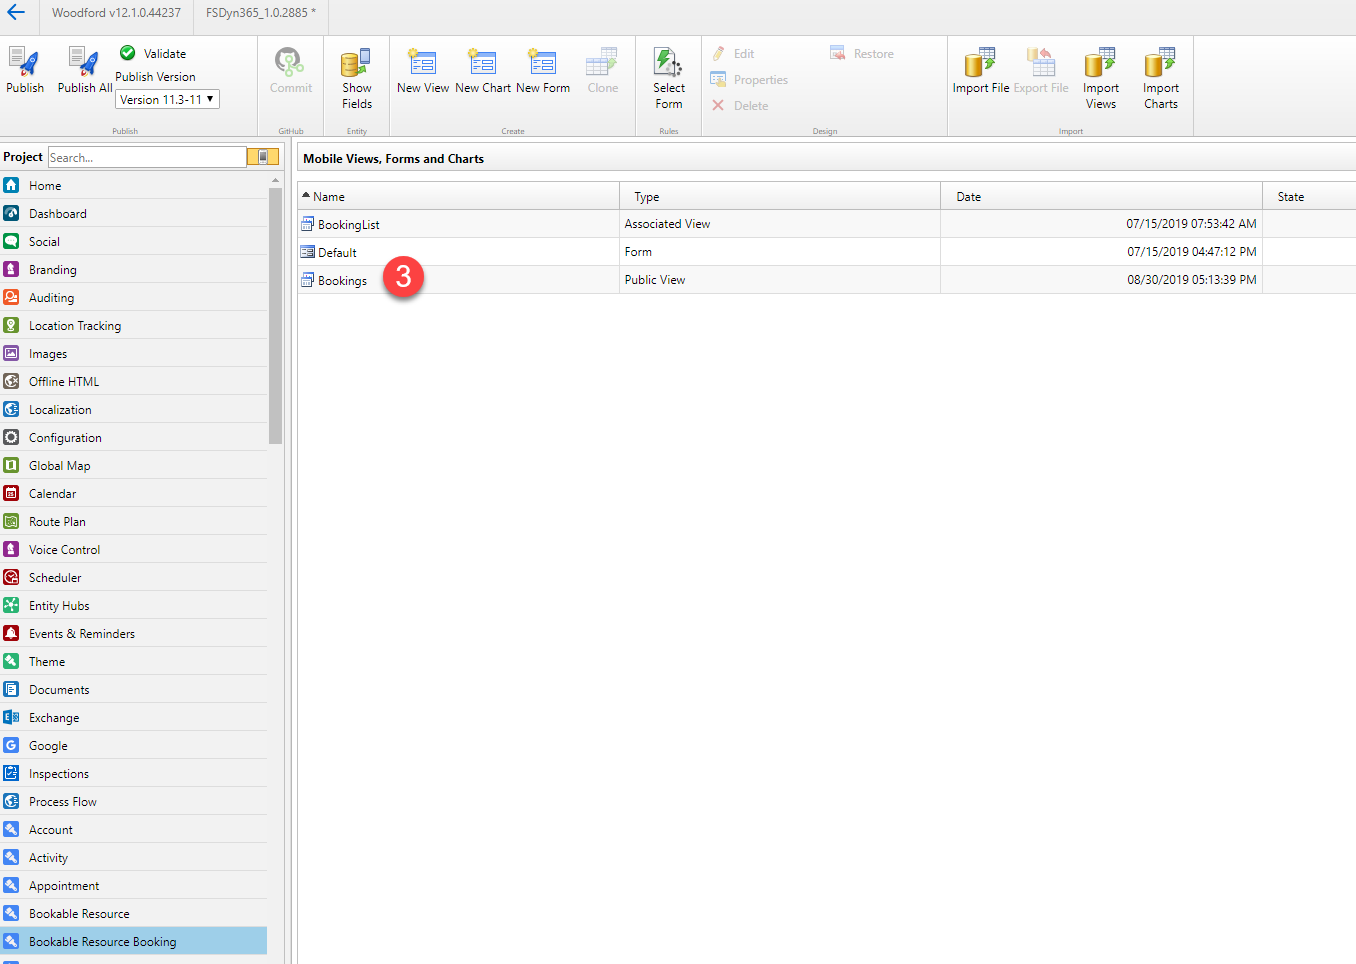Open Auditing section
Viewport: 1356px width, 964px height.
tap(134, 298)
